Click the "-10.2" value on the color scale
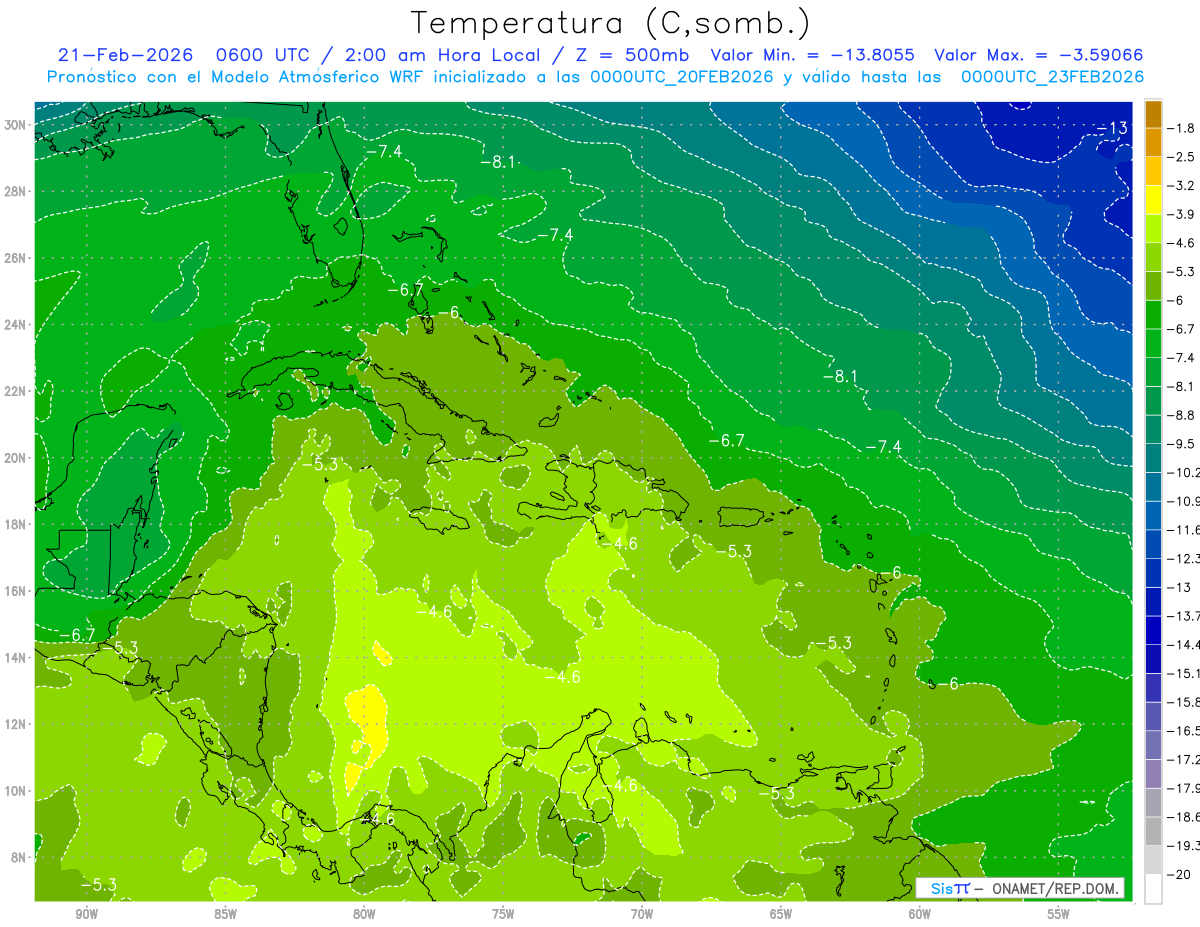This screenshot has width=1200, height=927. pyautogui.click(x=1182, y=472)
